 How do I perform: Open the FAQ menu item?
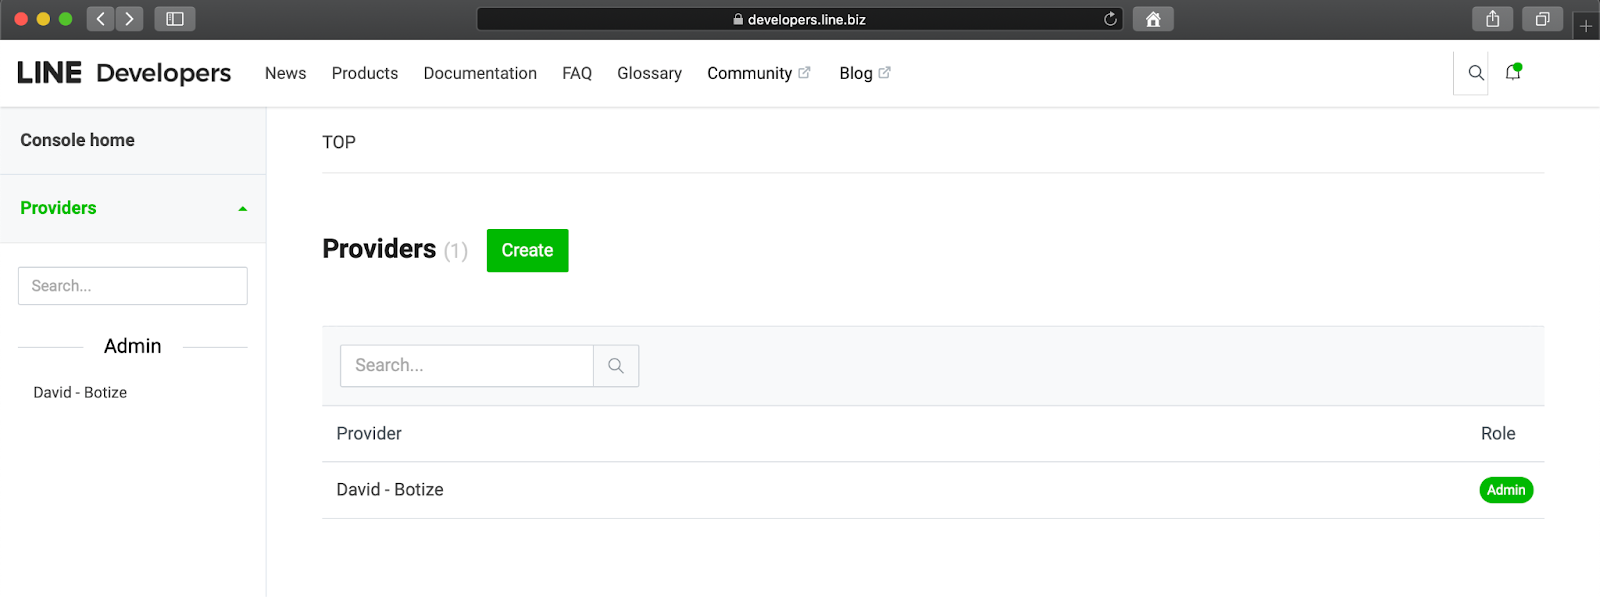(x=577, y=73)
